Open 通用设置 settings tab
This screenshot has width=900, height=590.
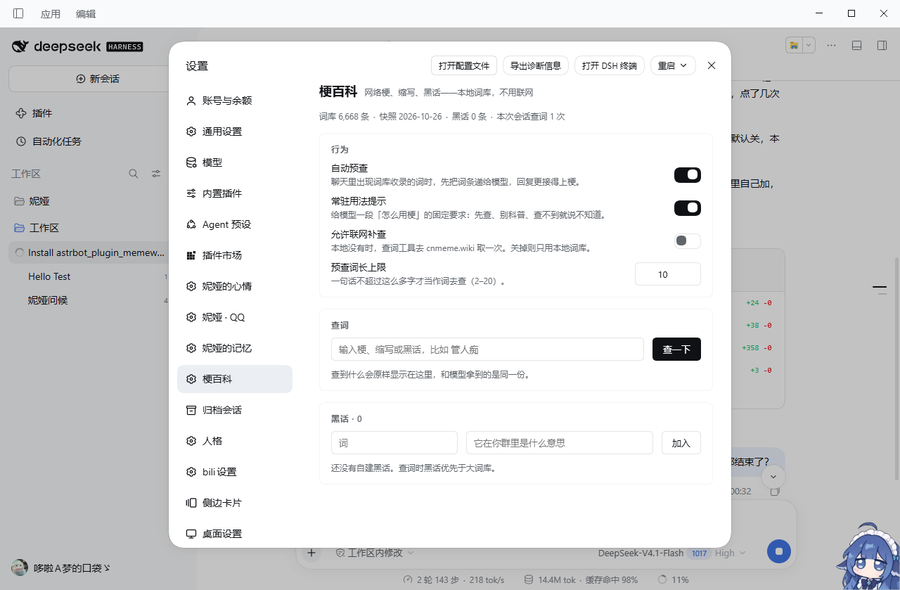tap(234, 131)
